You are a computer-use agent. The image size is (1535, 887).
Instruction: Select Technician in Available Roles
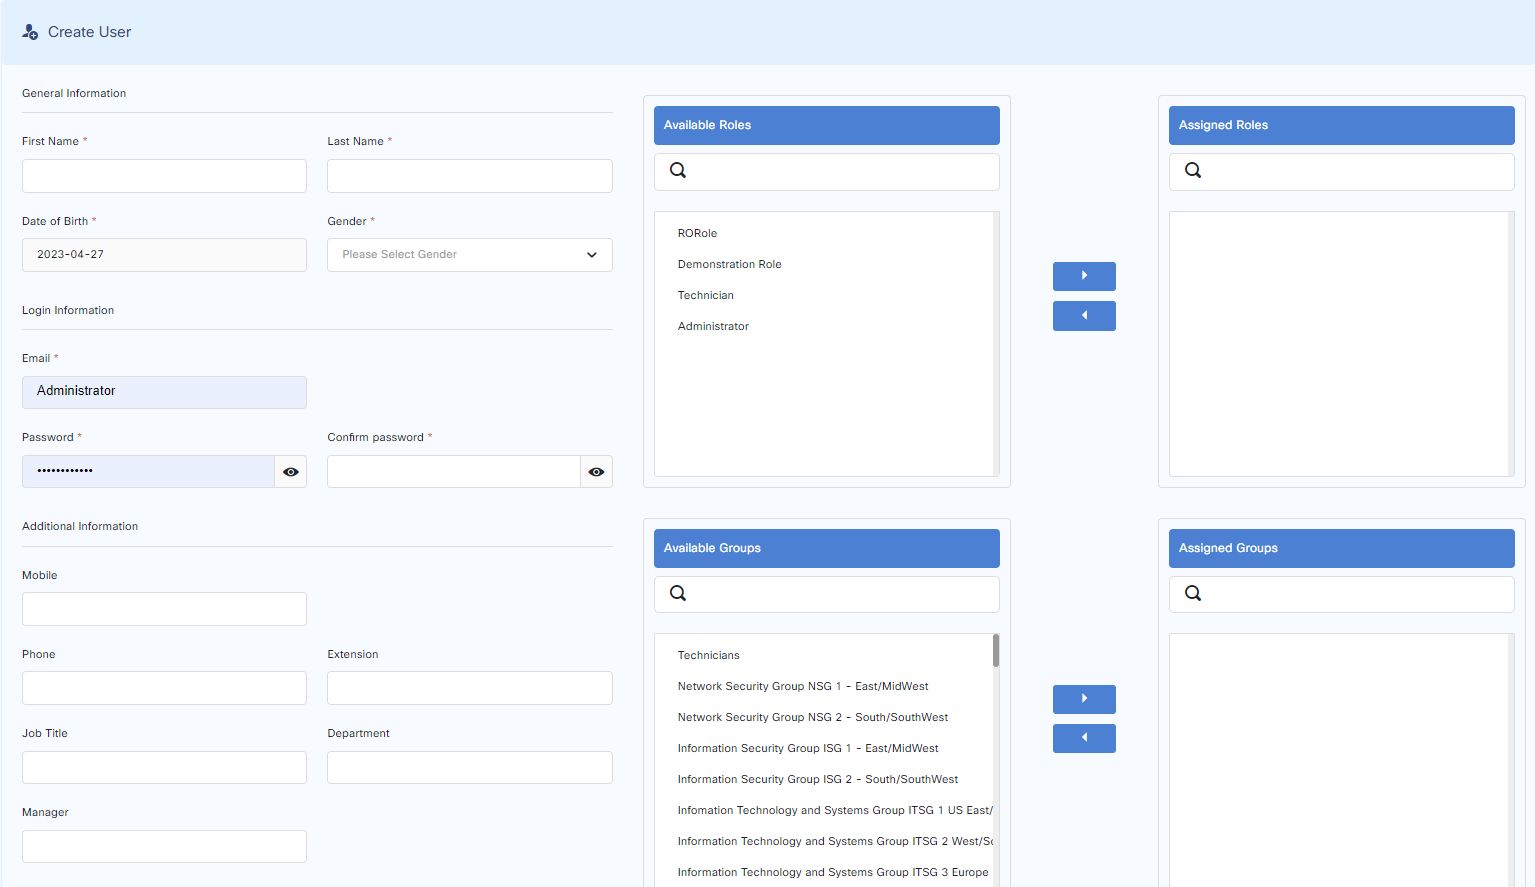(x=705, y=295)
